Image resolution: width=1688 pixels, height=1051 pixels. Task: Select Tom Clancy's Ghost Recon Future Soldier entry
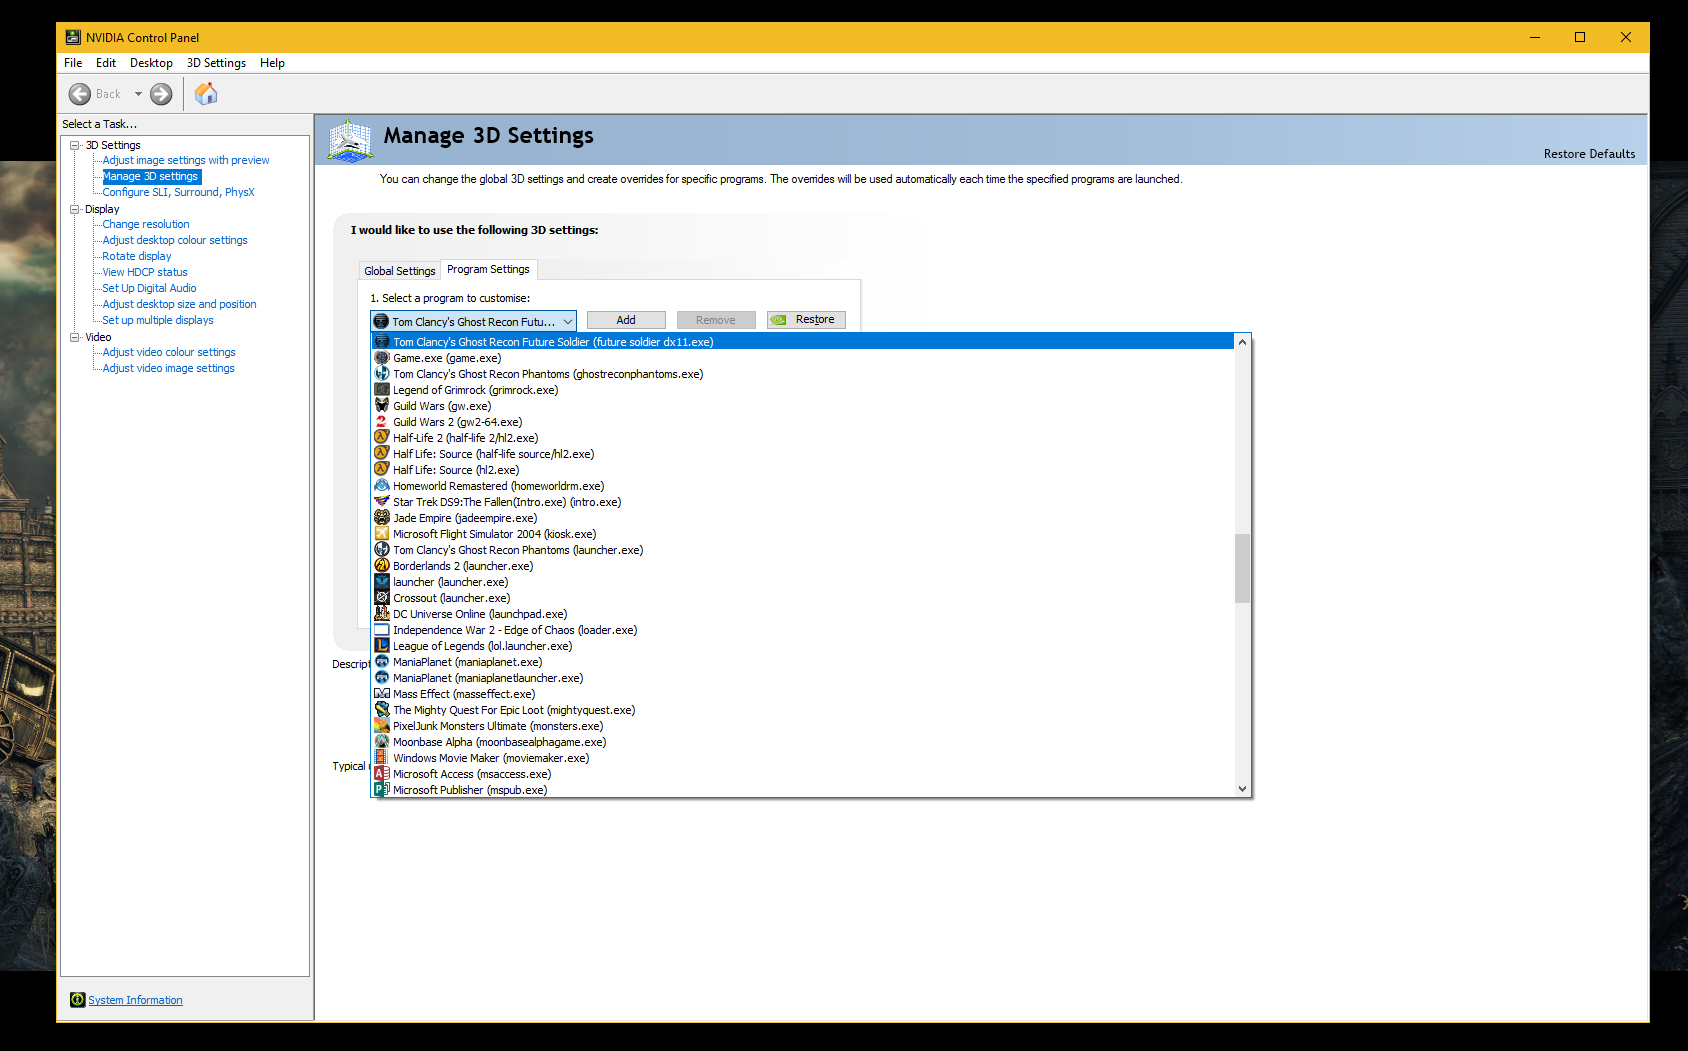point(803,342)
